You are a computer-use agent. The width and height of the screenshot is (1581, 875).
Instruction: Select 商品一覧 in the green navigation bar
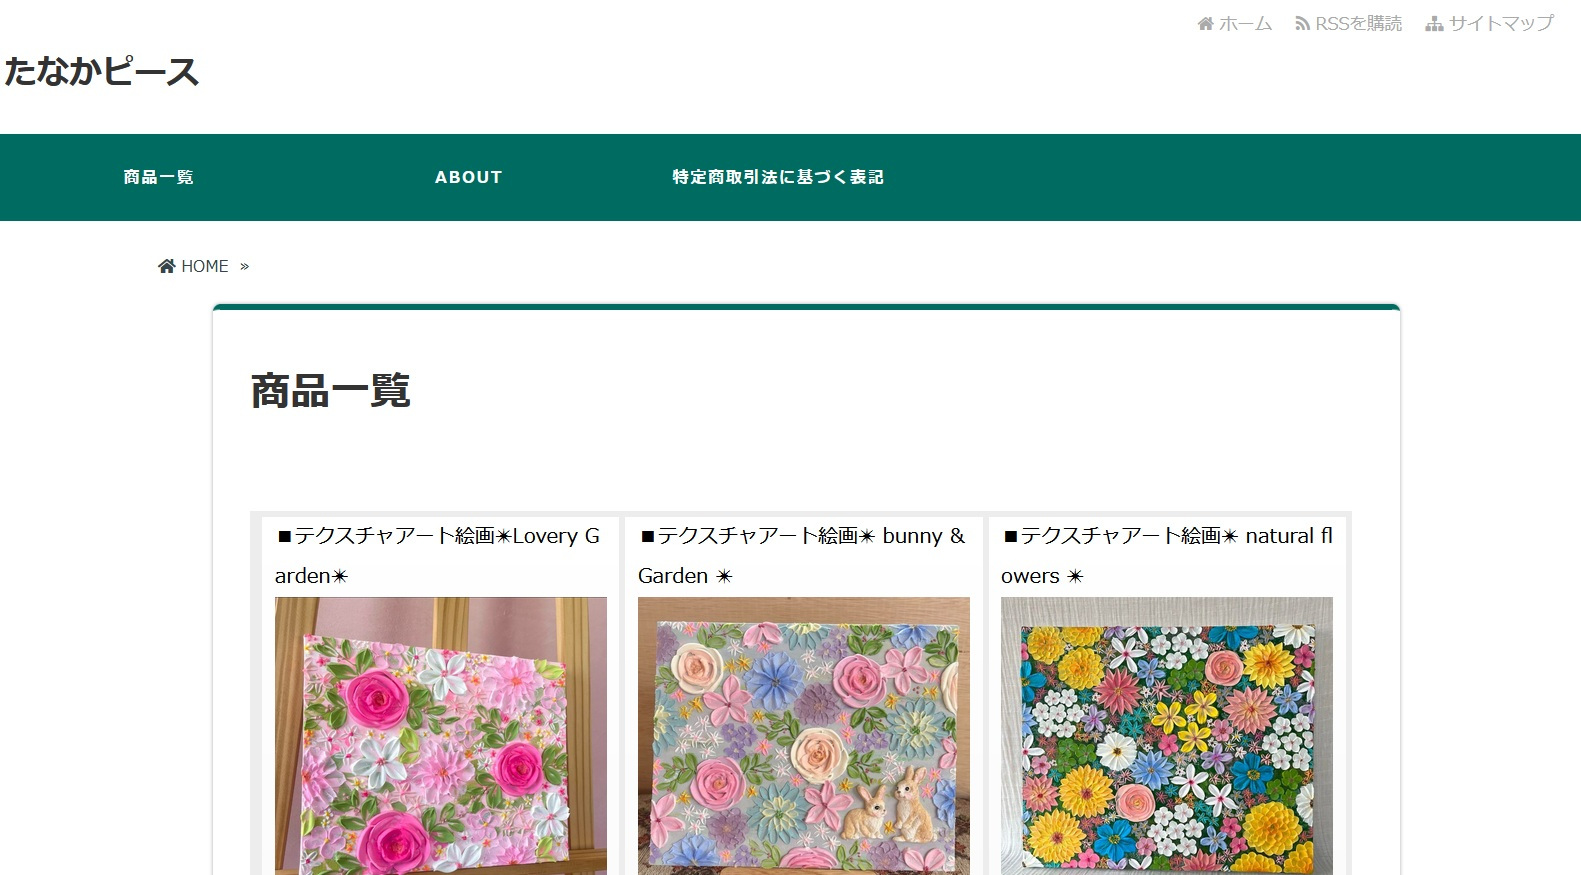click(x=158, y=177)
